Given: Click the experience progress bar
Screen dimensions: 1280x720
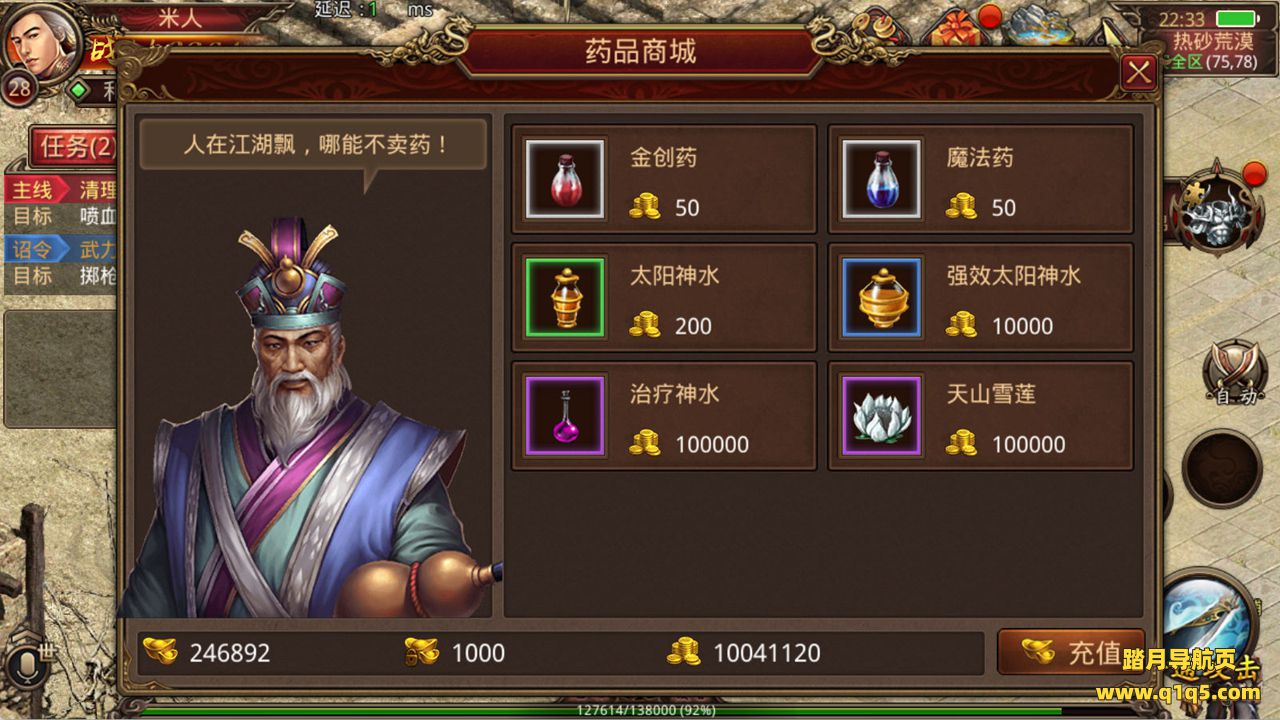Looking at the screenshot, I should click(640, 711).
